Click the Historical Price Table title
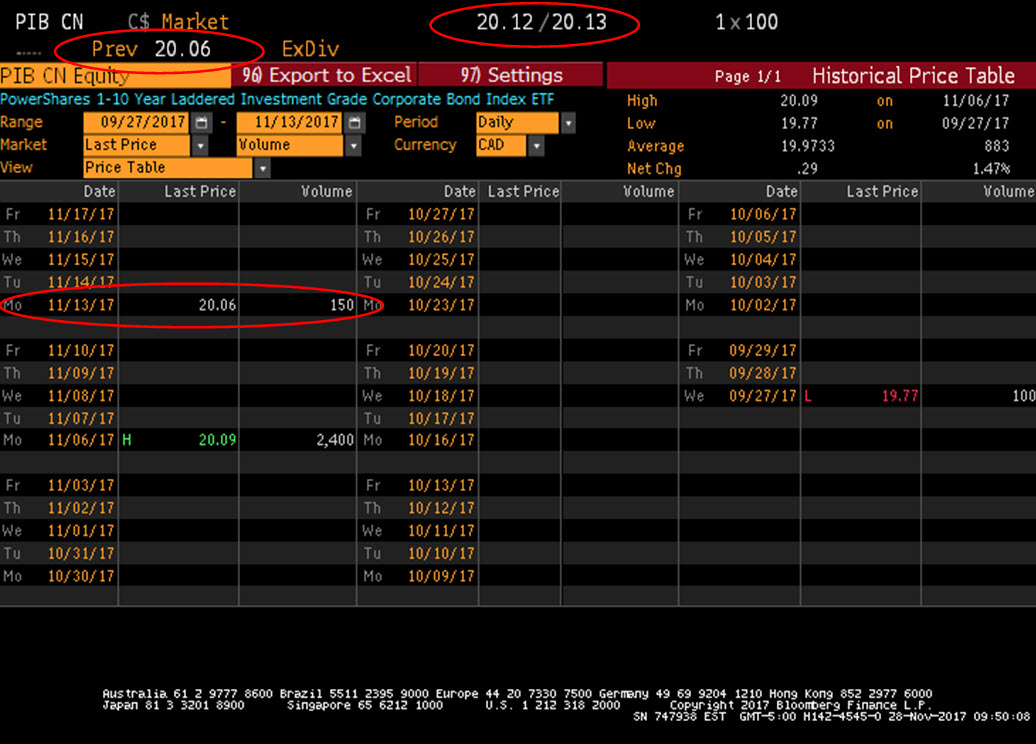 913,76
